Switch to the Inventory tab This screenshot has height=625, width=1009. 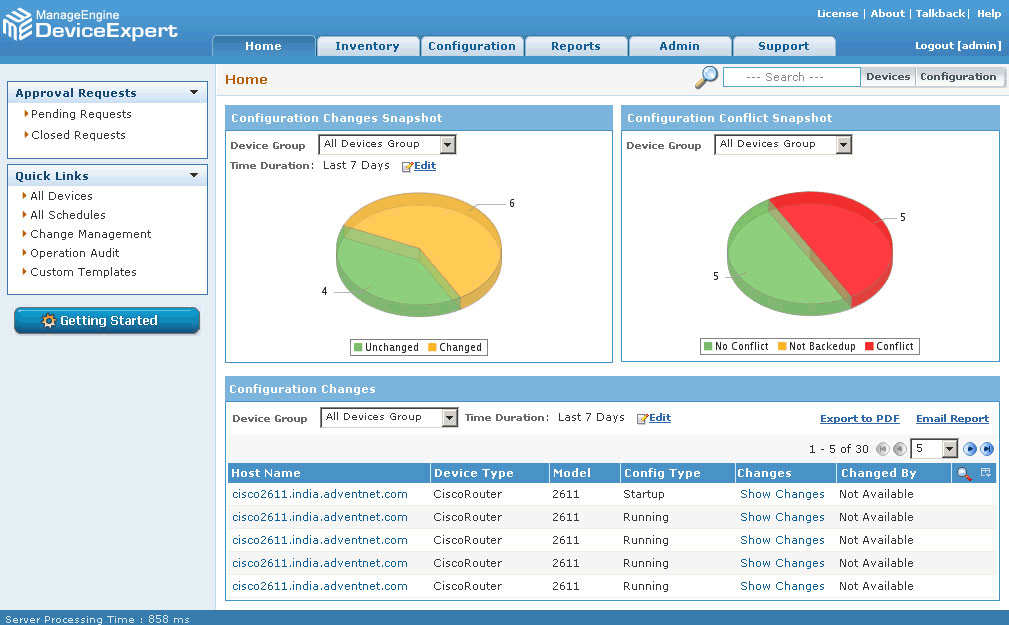(x=367, y=46)
